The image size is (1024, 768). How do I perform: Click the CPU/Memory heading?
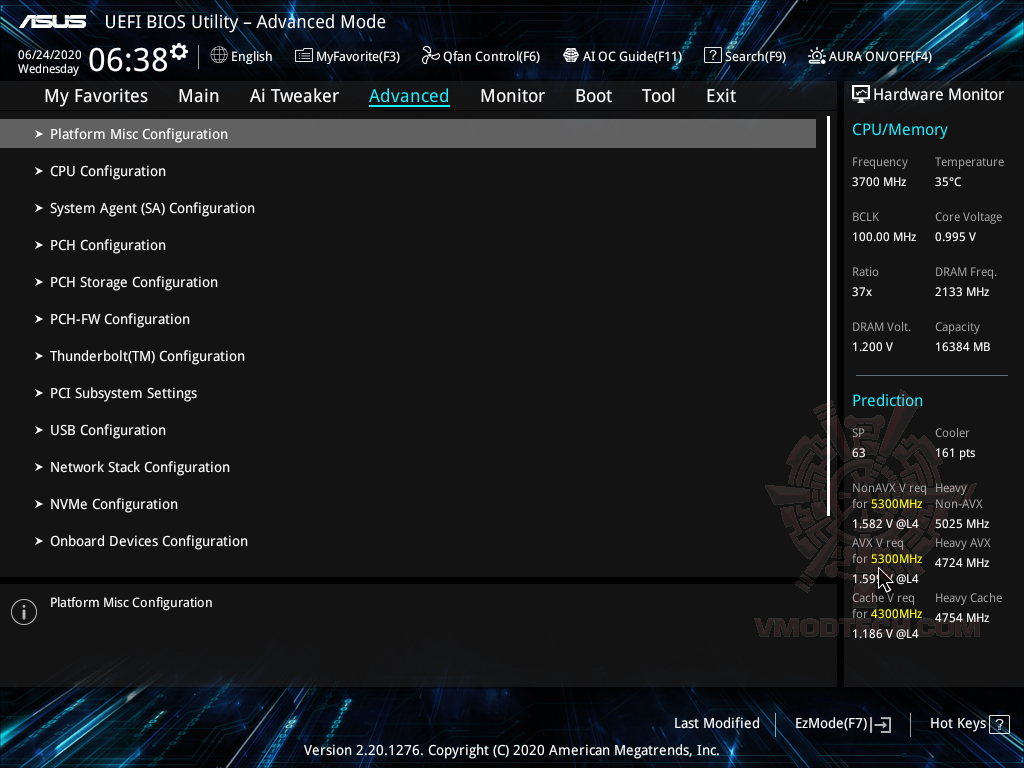899,130
